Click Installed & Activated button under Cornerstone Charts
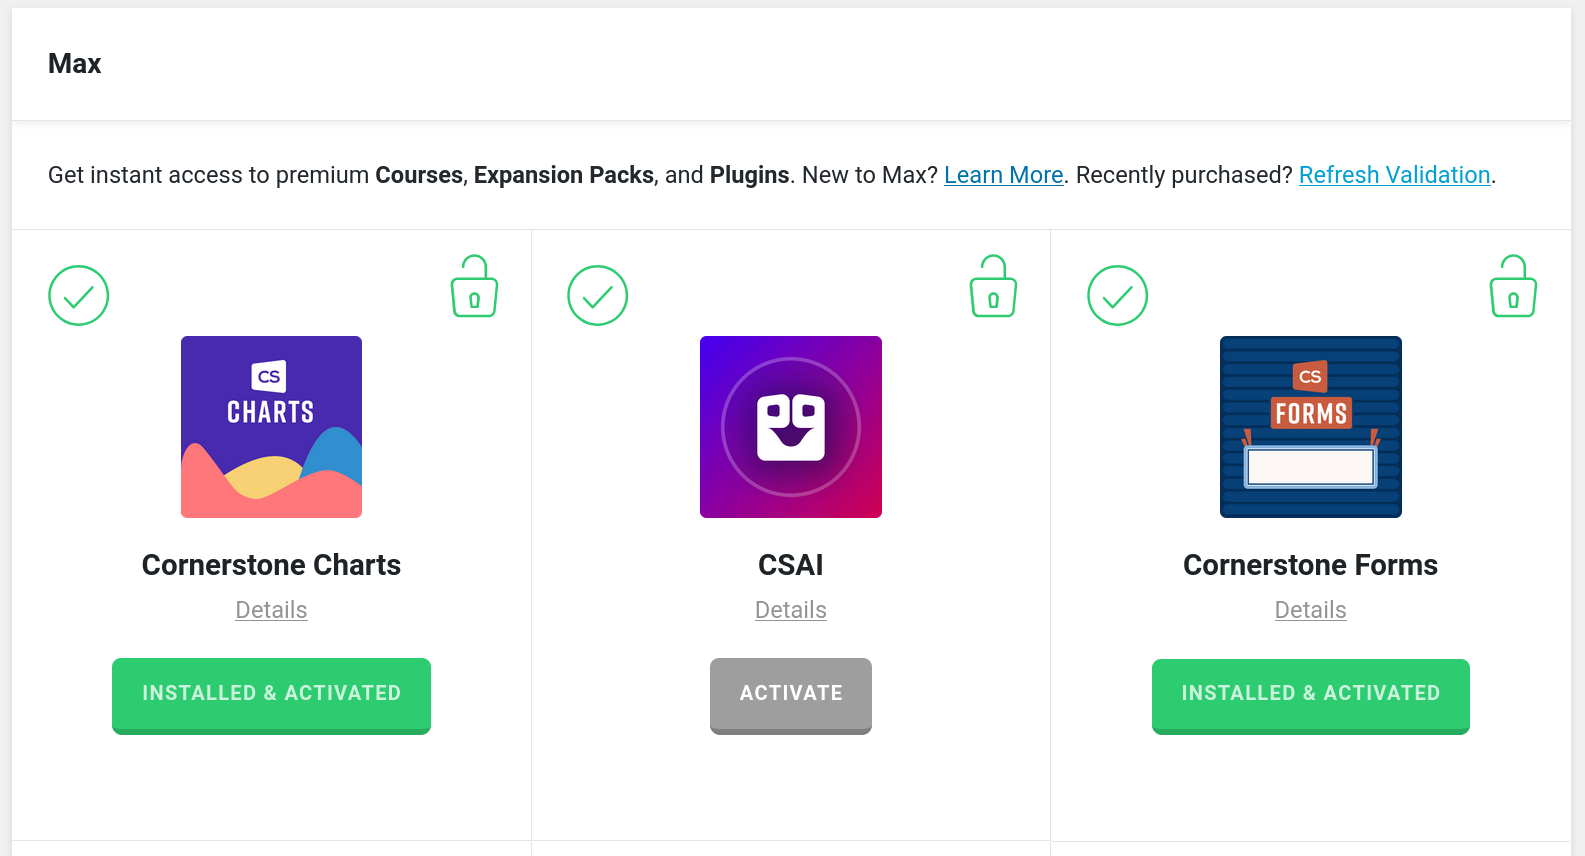 (271, 694)
